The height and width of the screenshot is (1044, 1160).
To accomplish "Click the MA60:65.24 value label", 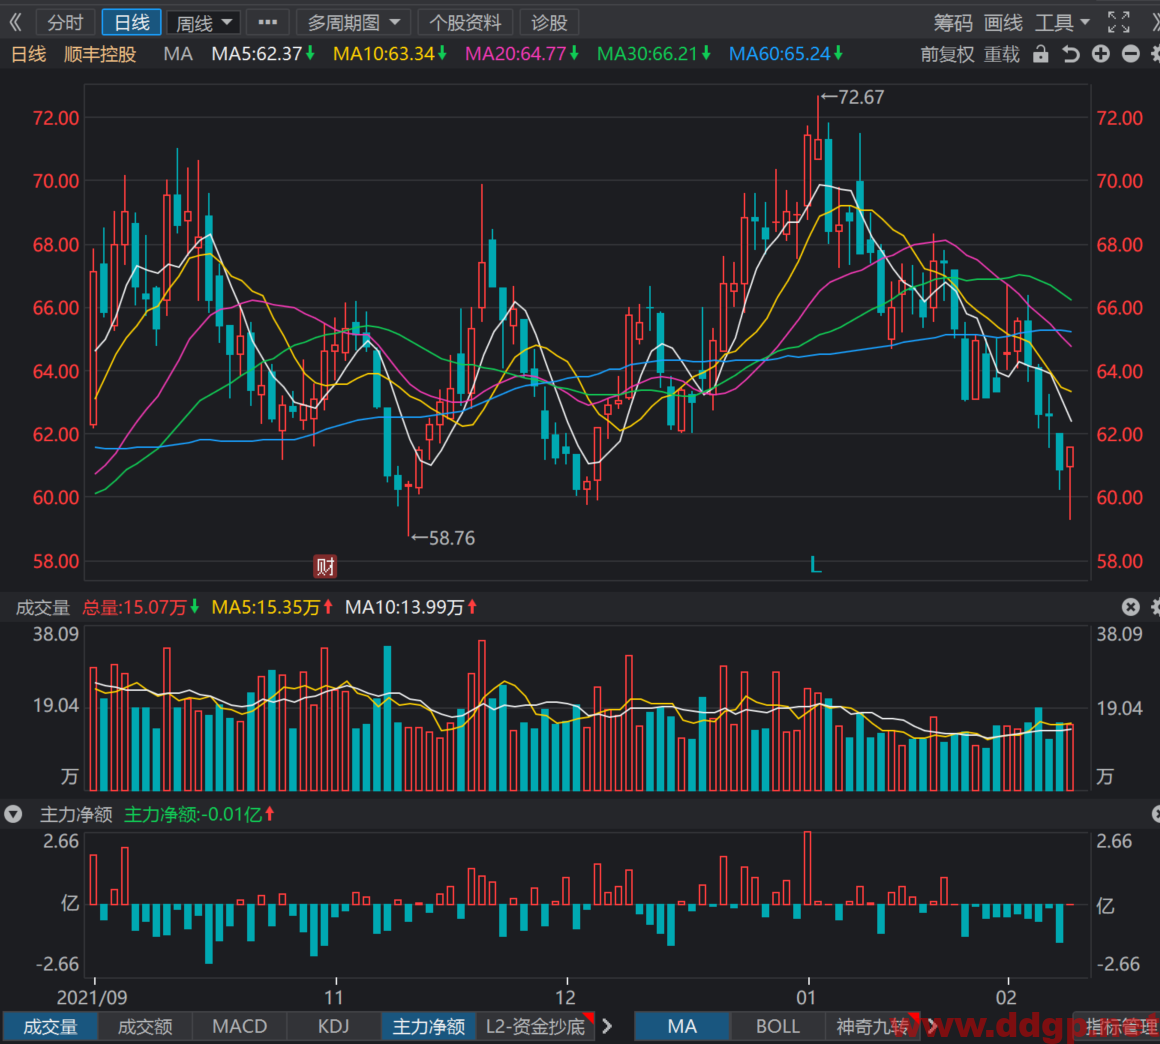I will [x=786, y=54].
